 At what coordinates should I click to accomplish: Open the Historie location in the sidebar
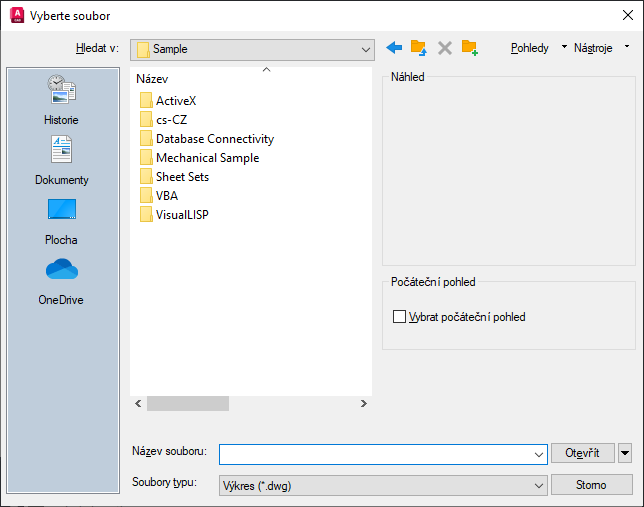coord(61,100)
